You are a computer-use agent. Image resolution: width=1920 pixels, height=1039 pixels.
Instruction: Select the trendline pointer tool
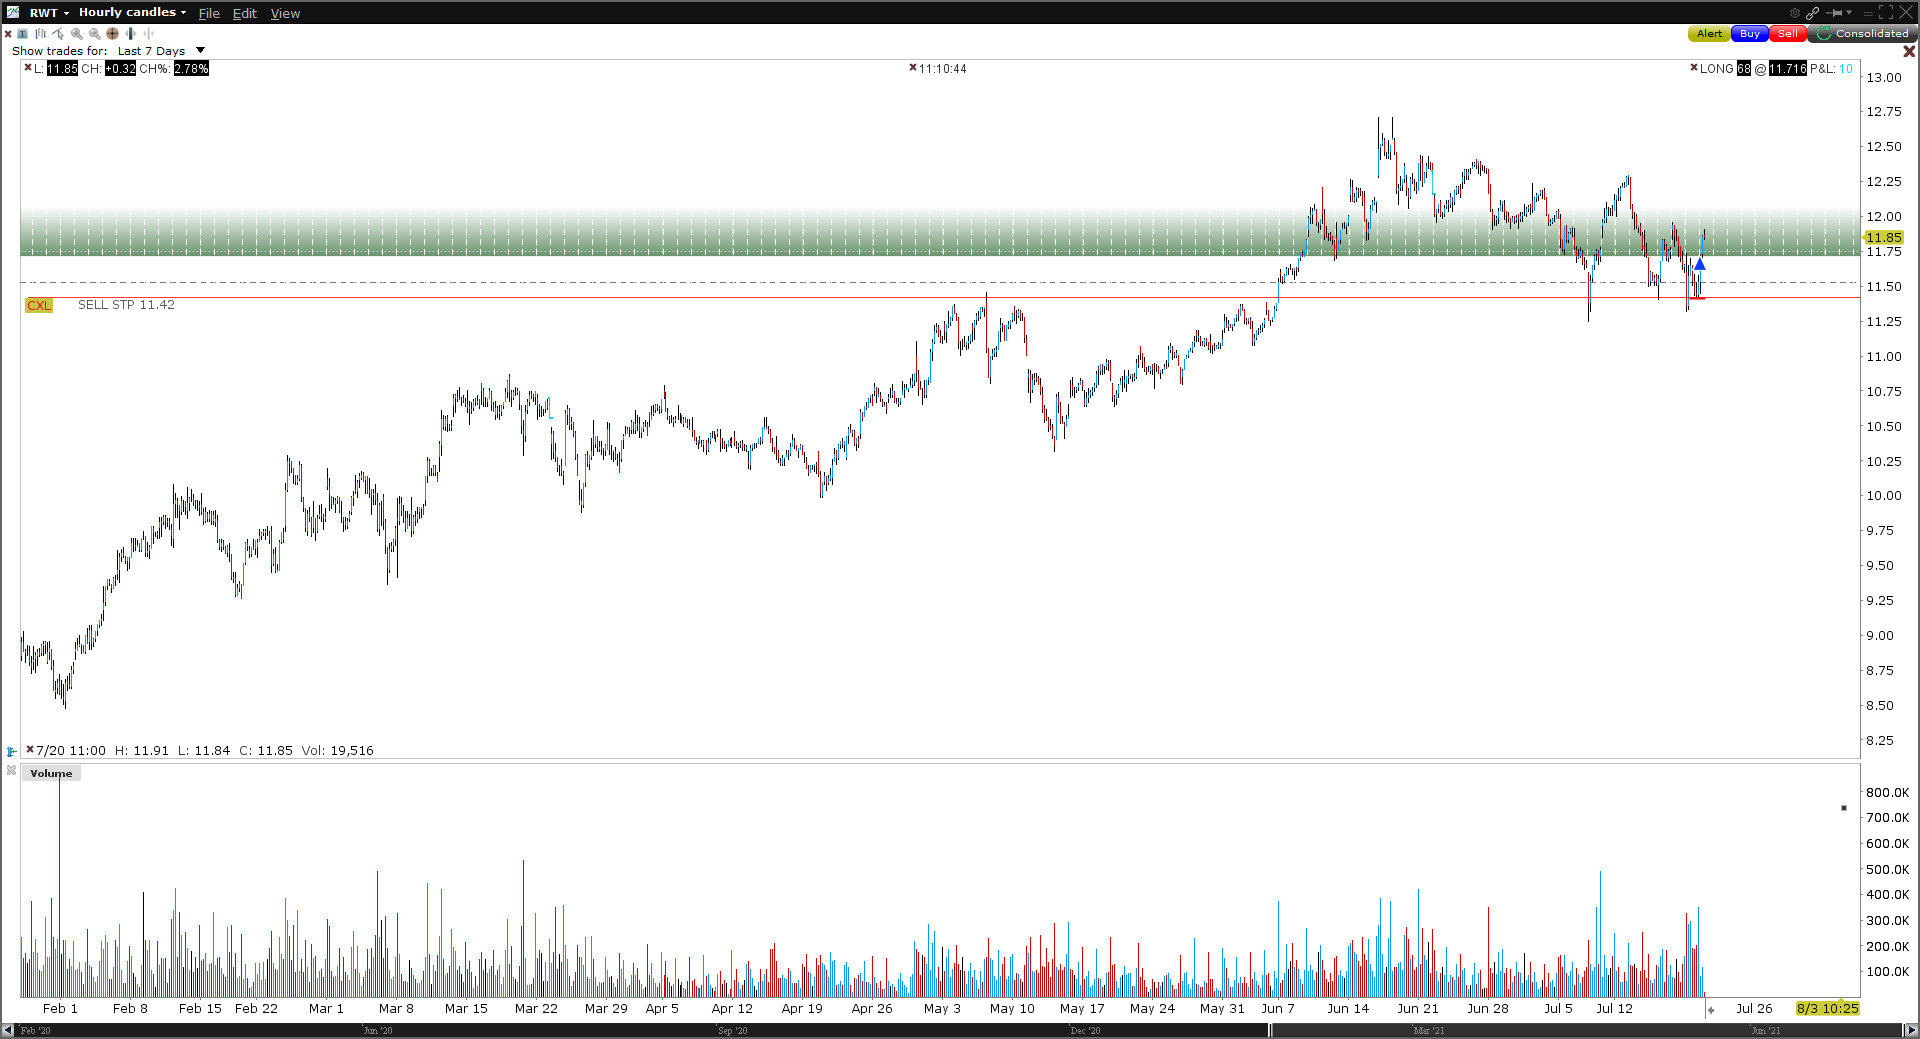tap(58, 34)
